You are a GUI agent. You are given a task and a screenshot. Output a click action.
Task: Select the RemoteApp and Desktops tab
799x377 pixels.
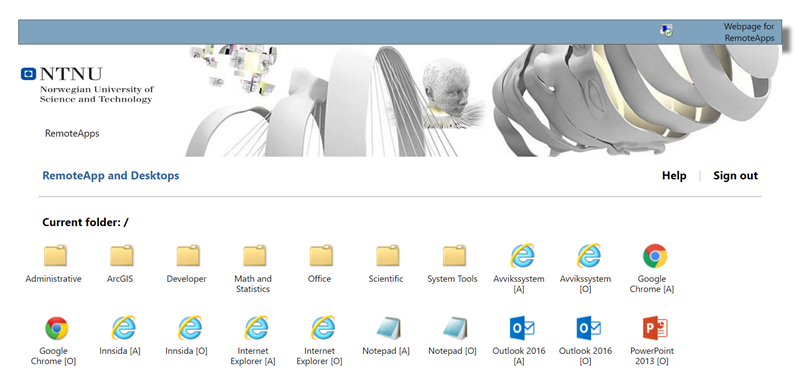111,176
